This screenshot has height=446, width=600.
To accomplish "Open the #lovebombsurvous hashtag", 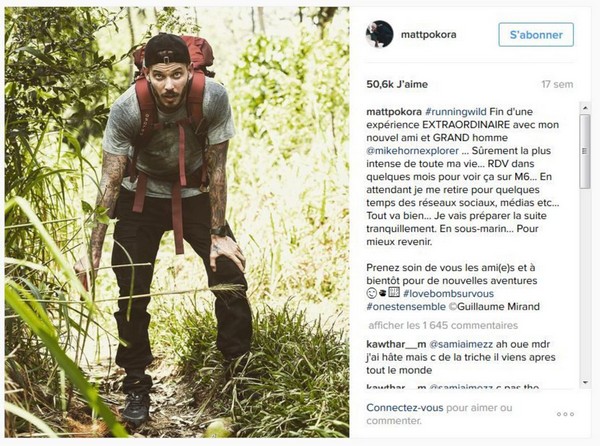I will (448, 293).
